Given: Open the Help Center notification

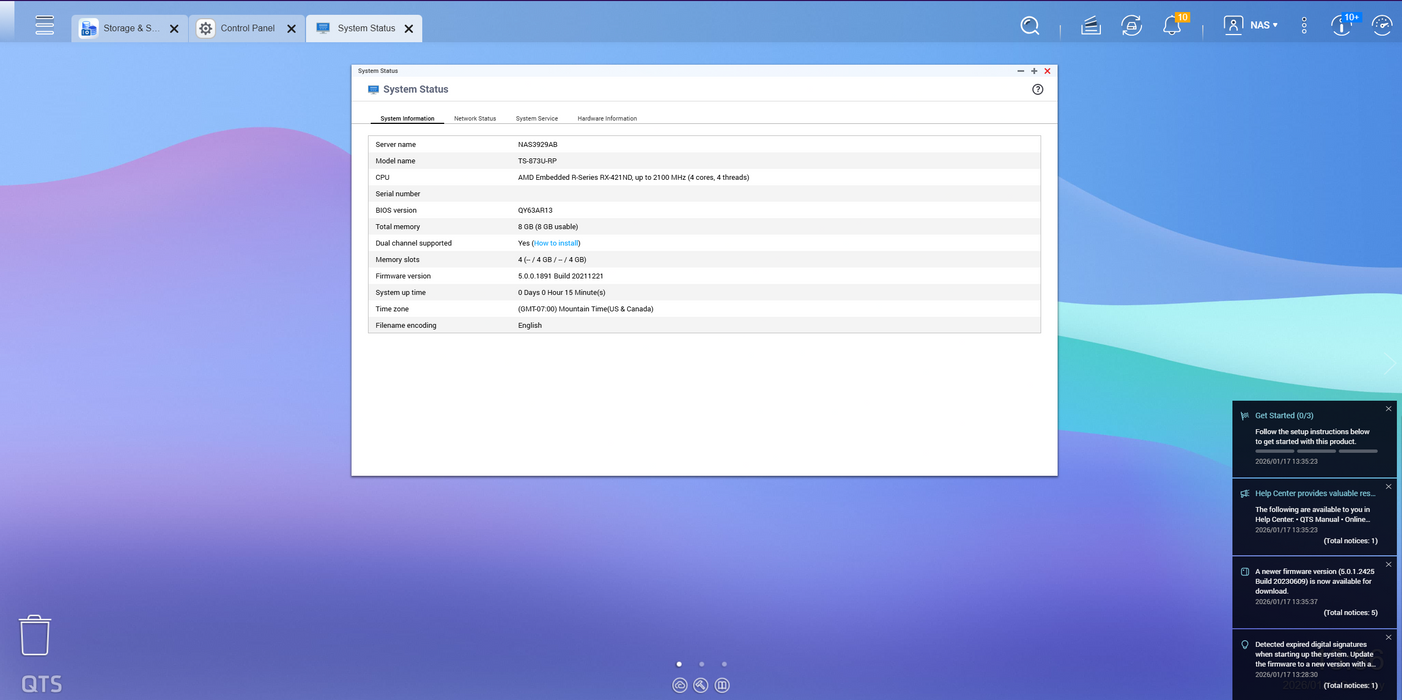Looking at the screenshot, I should click(x=1314, y=516).
